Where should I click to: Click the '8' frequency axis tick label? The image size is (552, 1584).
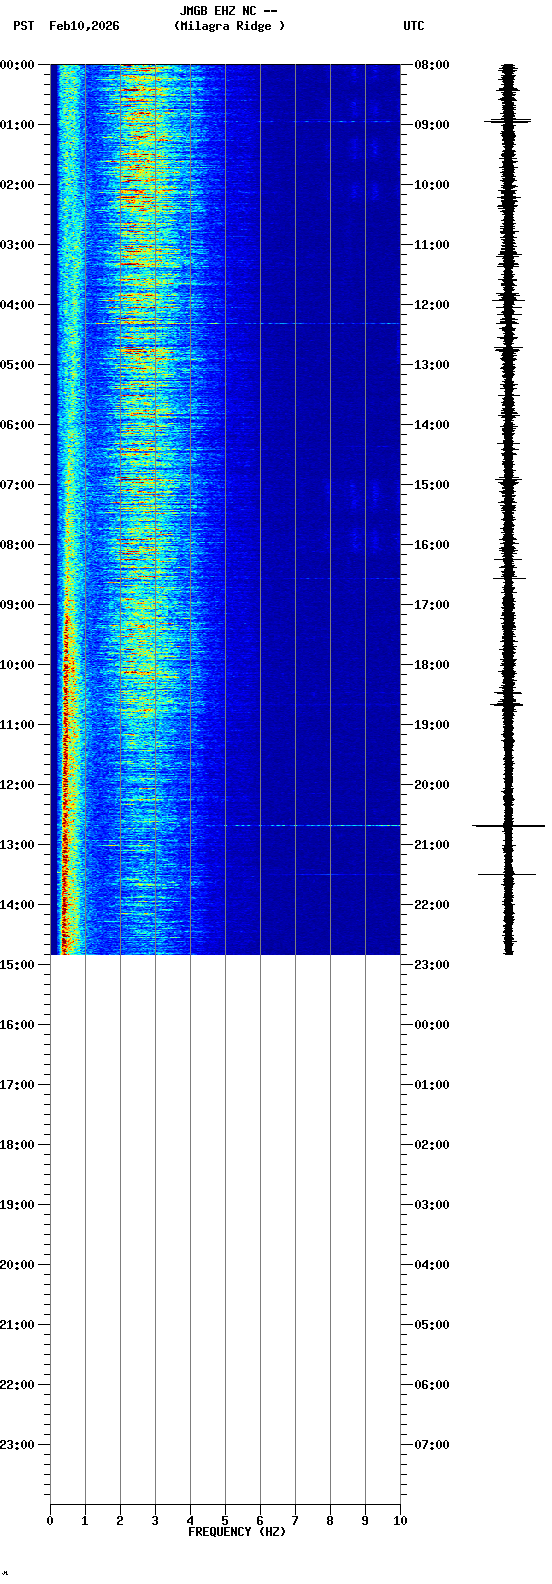[x=330, y=1521]
